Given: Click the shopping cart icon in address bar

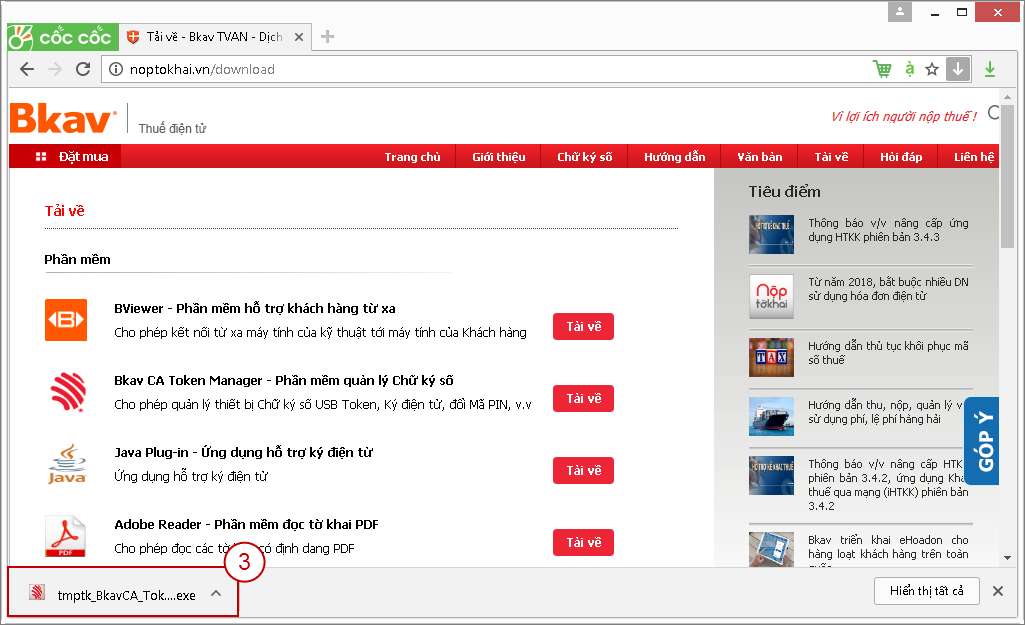Looking at the screenshot, I should (x=881, y=69).
